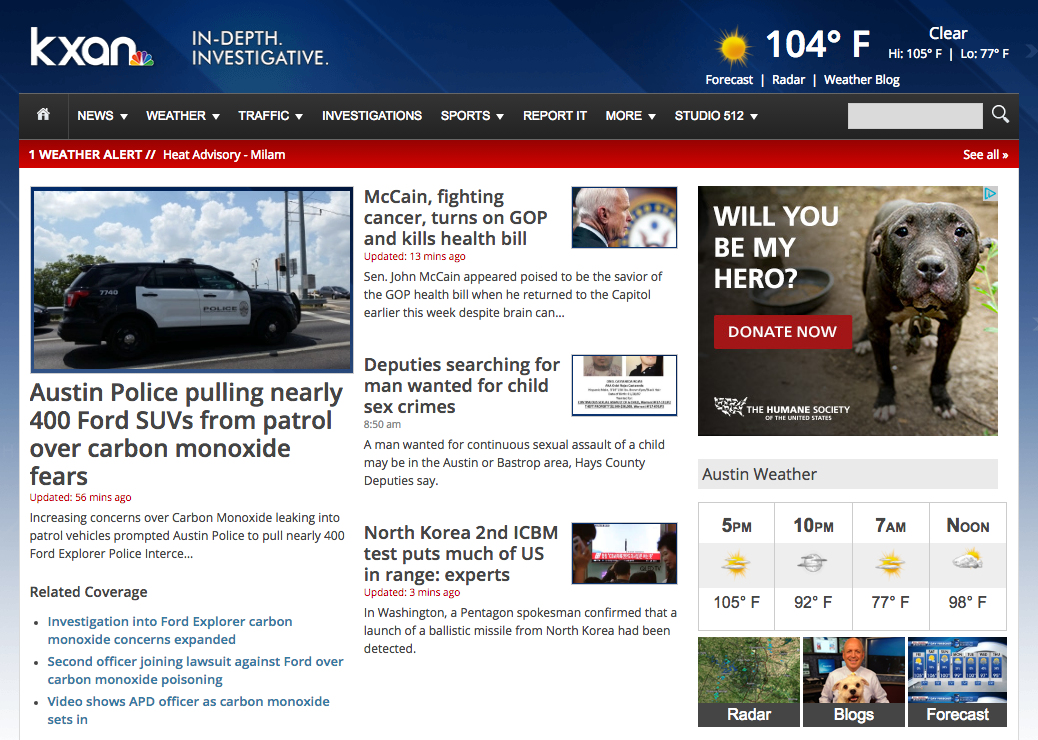The height and width of the screenshot is (740, 1038).
Task: Open Second officer joining lawsuit link
Action: [x=195, y=670]
